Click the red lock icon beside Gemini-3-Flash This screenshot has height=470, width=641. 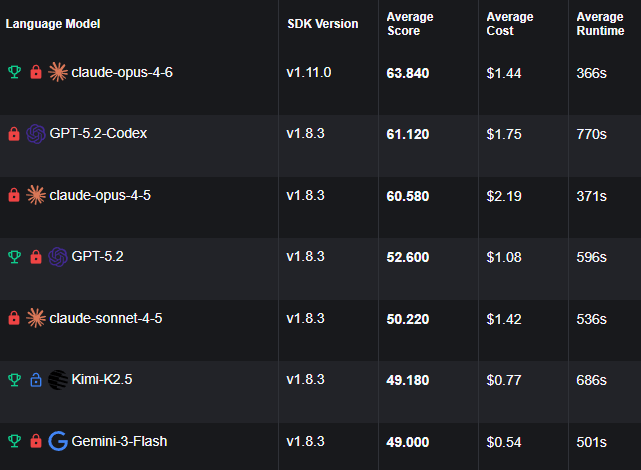pos(36,441)
